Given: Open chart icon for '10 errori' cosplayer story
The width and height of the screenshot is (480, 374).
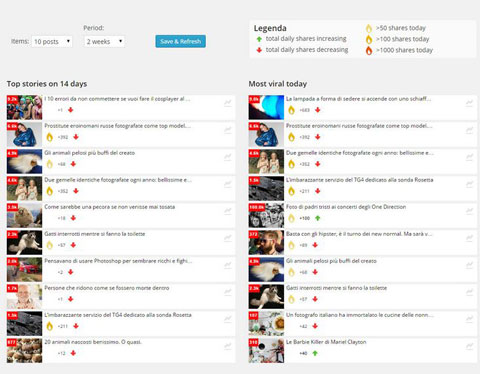Looking at the screenshot, I should 228,103.
